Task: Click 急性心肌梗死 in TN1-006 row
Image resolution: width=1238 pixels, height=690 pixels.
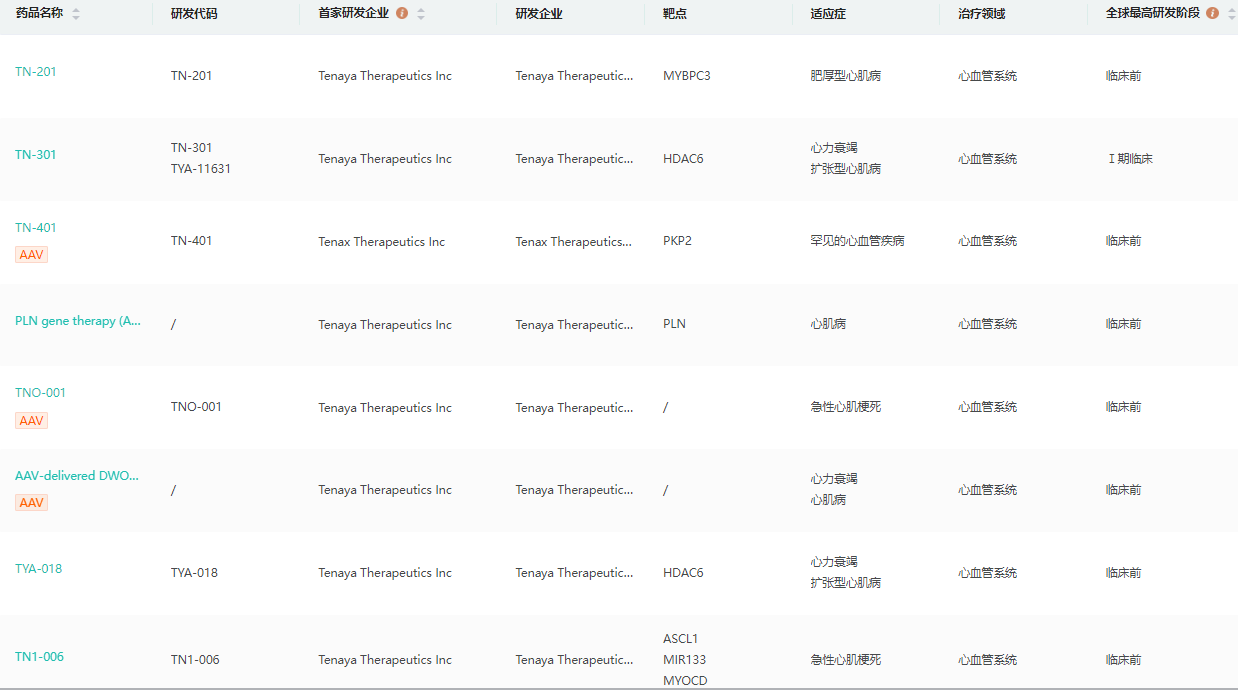Action: [x=846, y=660]
